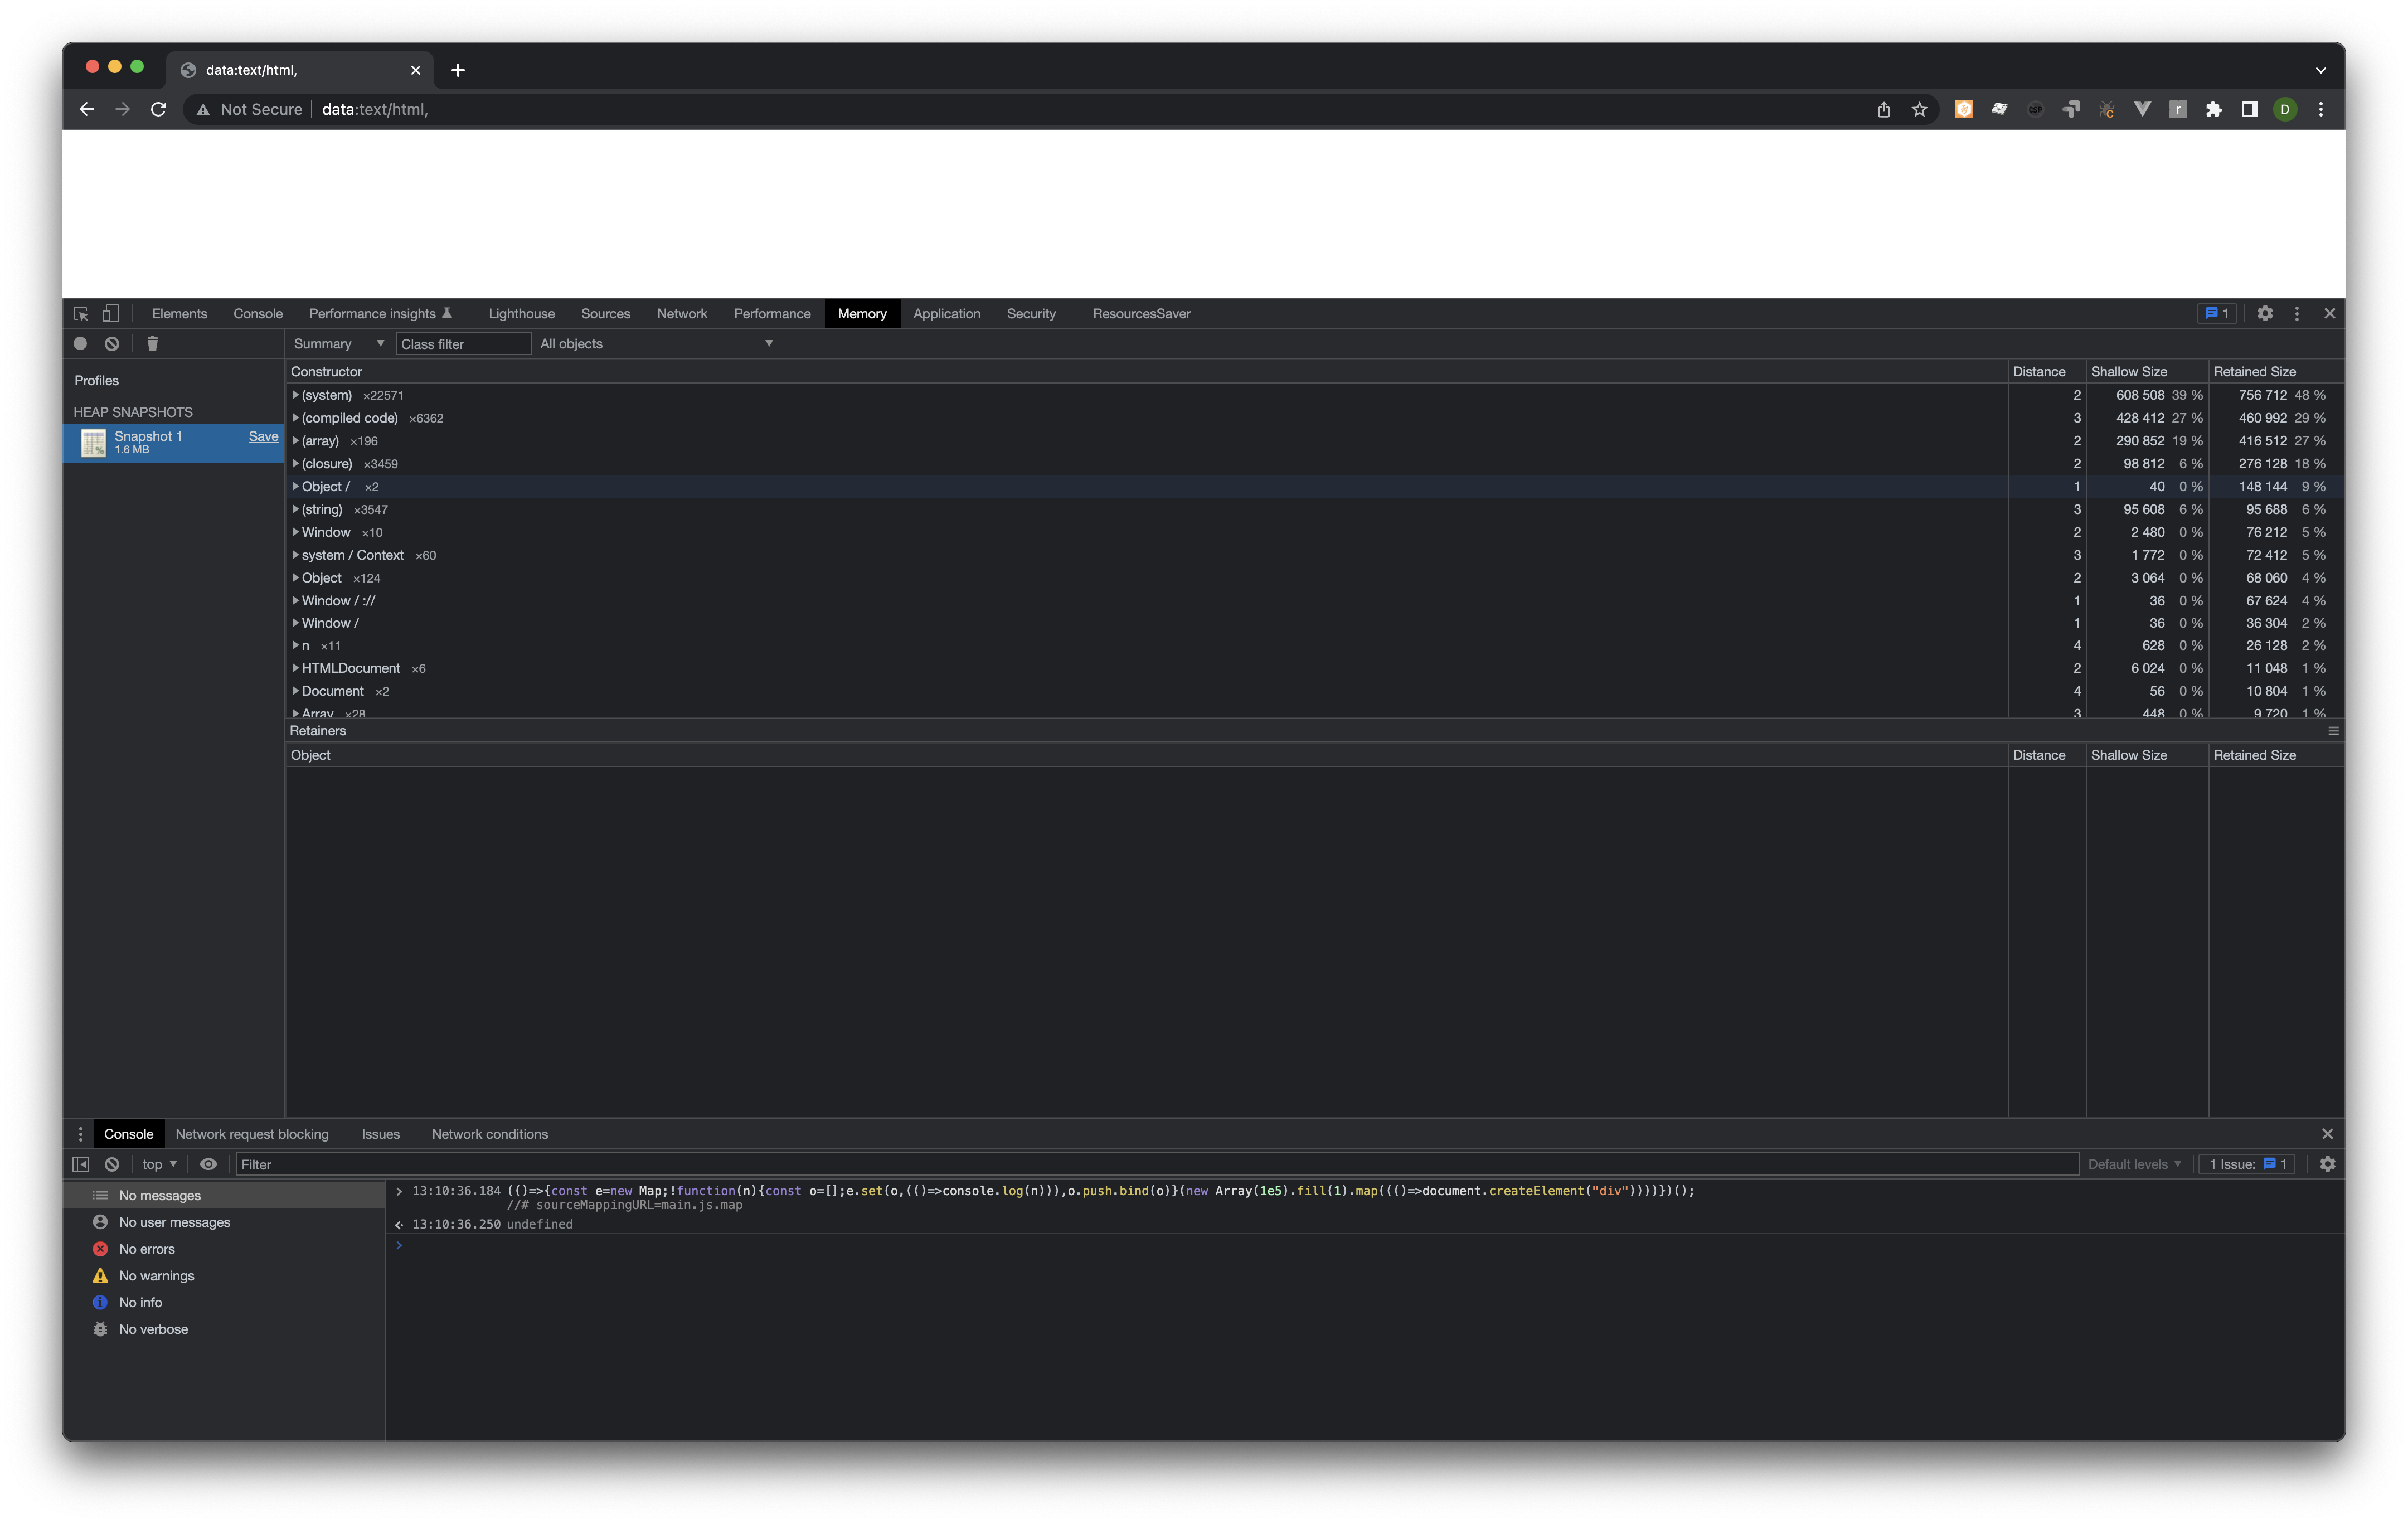Click the clear all profiles icon
The image size is (2408, 1524).
112,343
